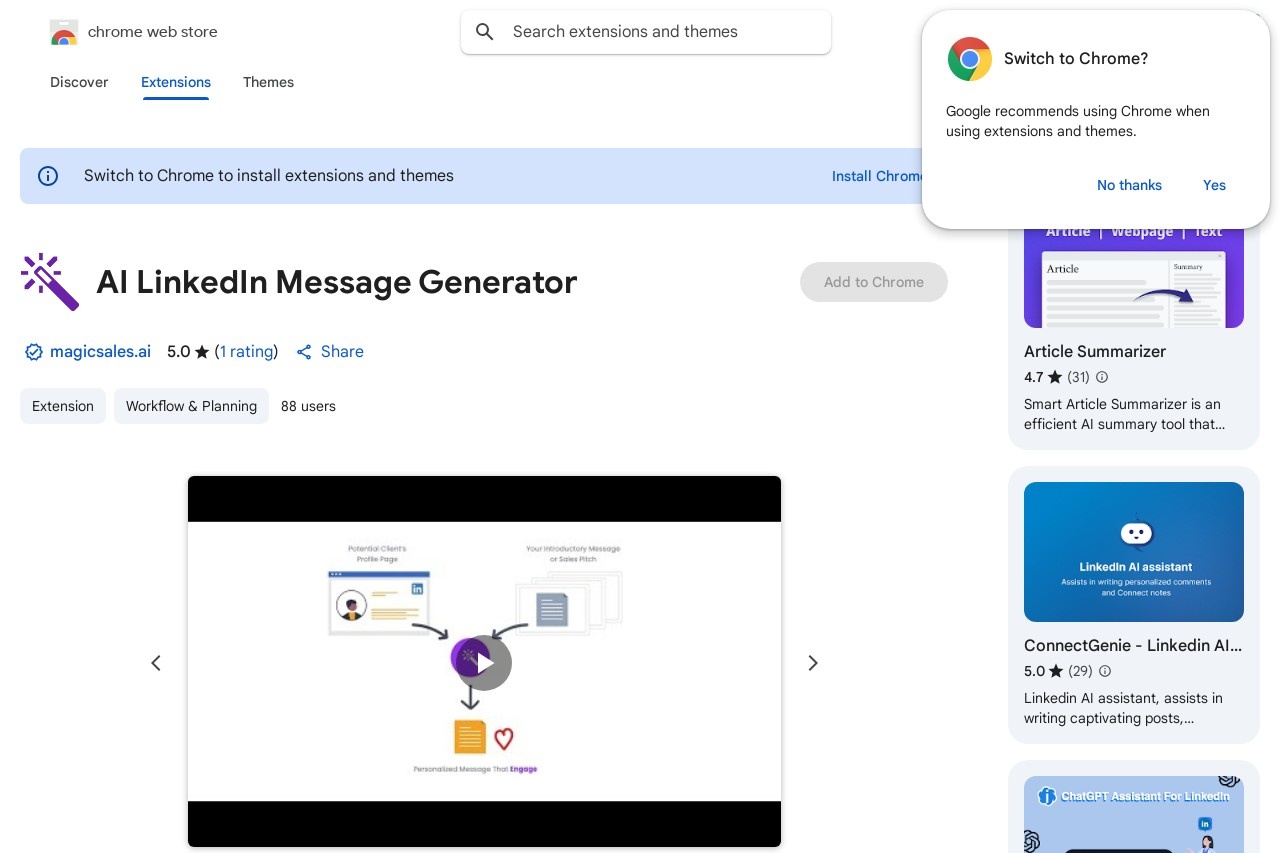Viewport: 1280px width, 853px height.
Task: Click the Share icon
Action: [x=305, y=352]
